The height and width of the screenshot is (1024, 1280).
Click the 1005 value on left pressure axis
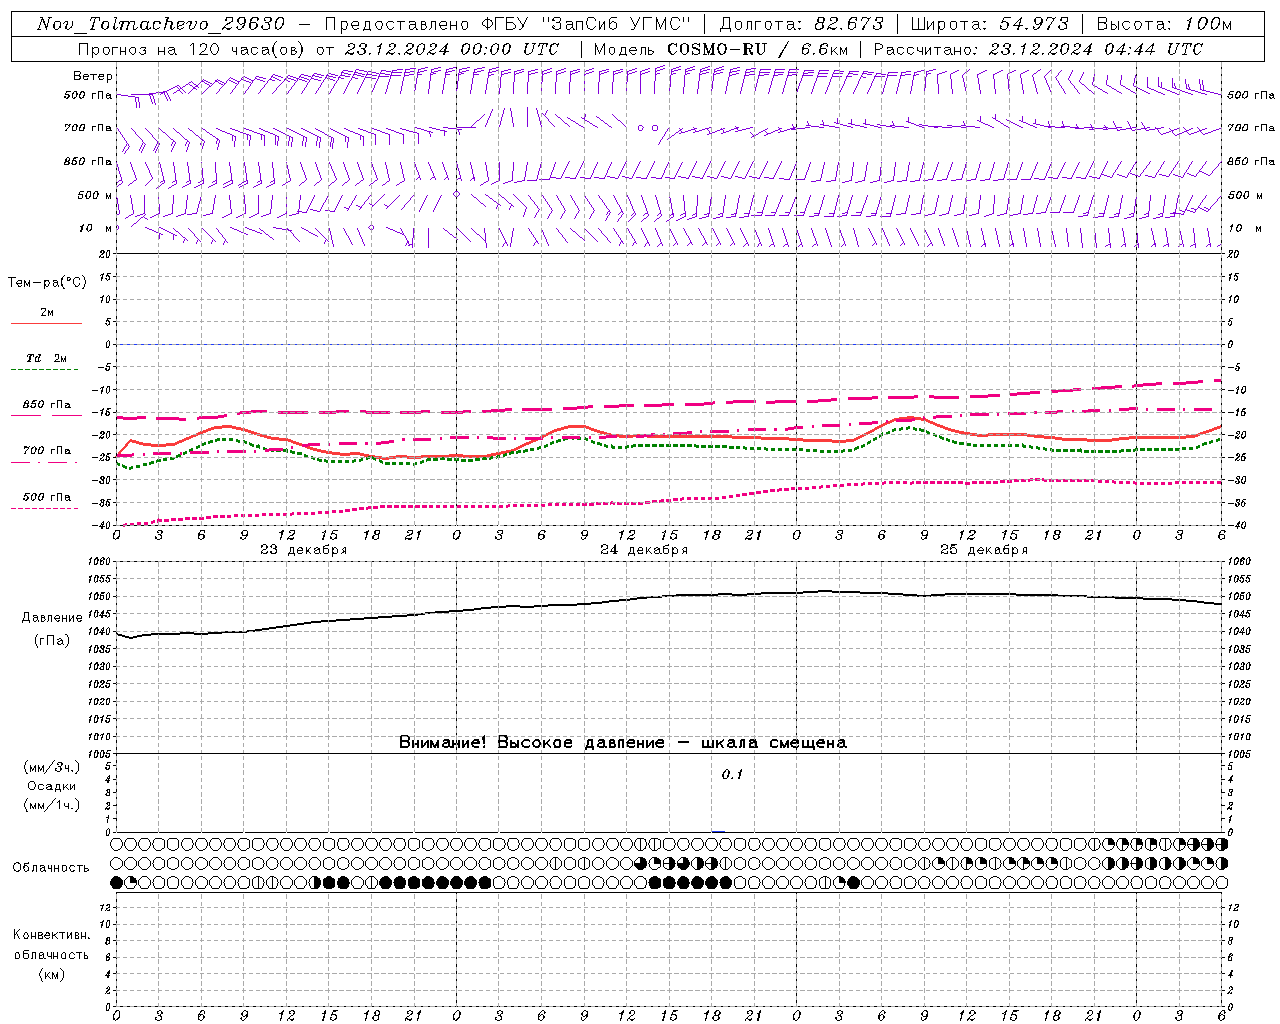coord(101,754)
